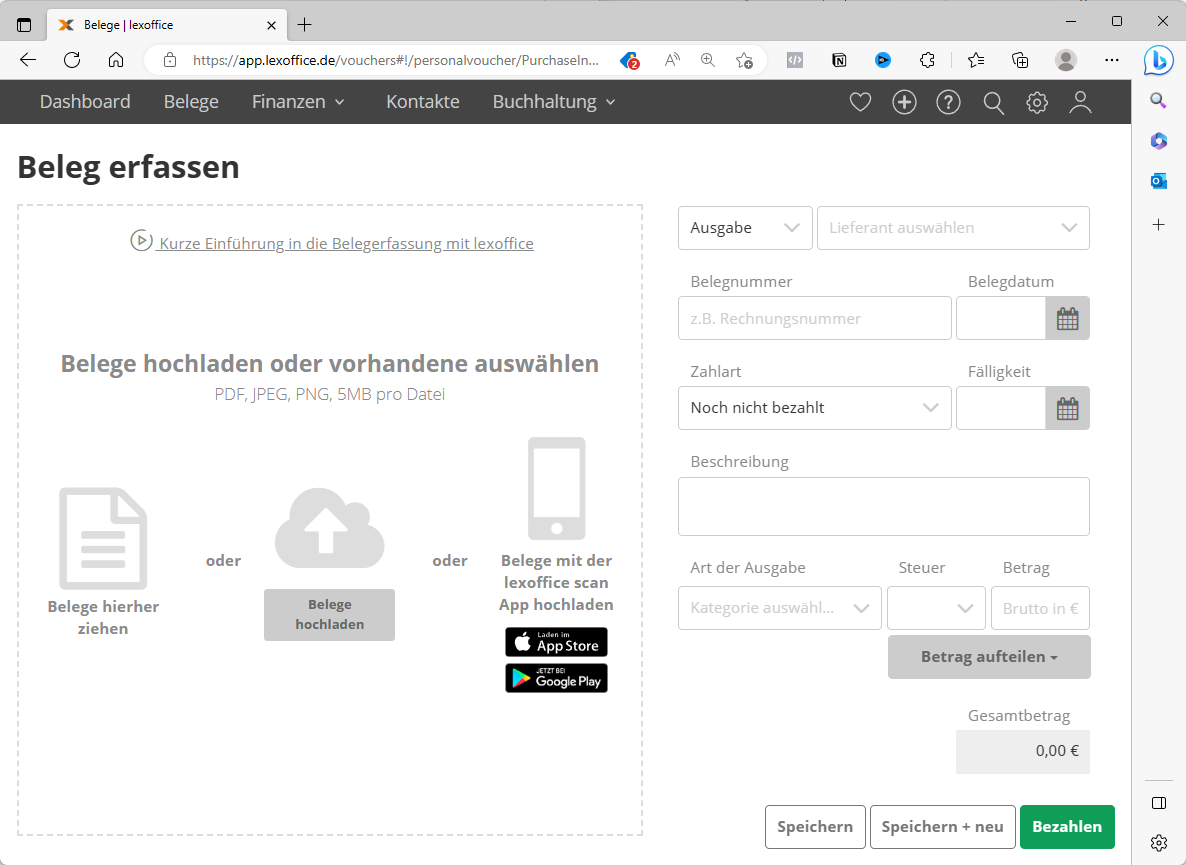Navigate to Kontakte
This screenshot has height=865, width=1186.
point(422,101)
